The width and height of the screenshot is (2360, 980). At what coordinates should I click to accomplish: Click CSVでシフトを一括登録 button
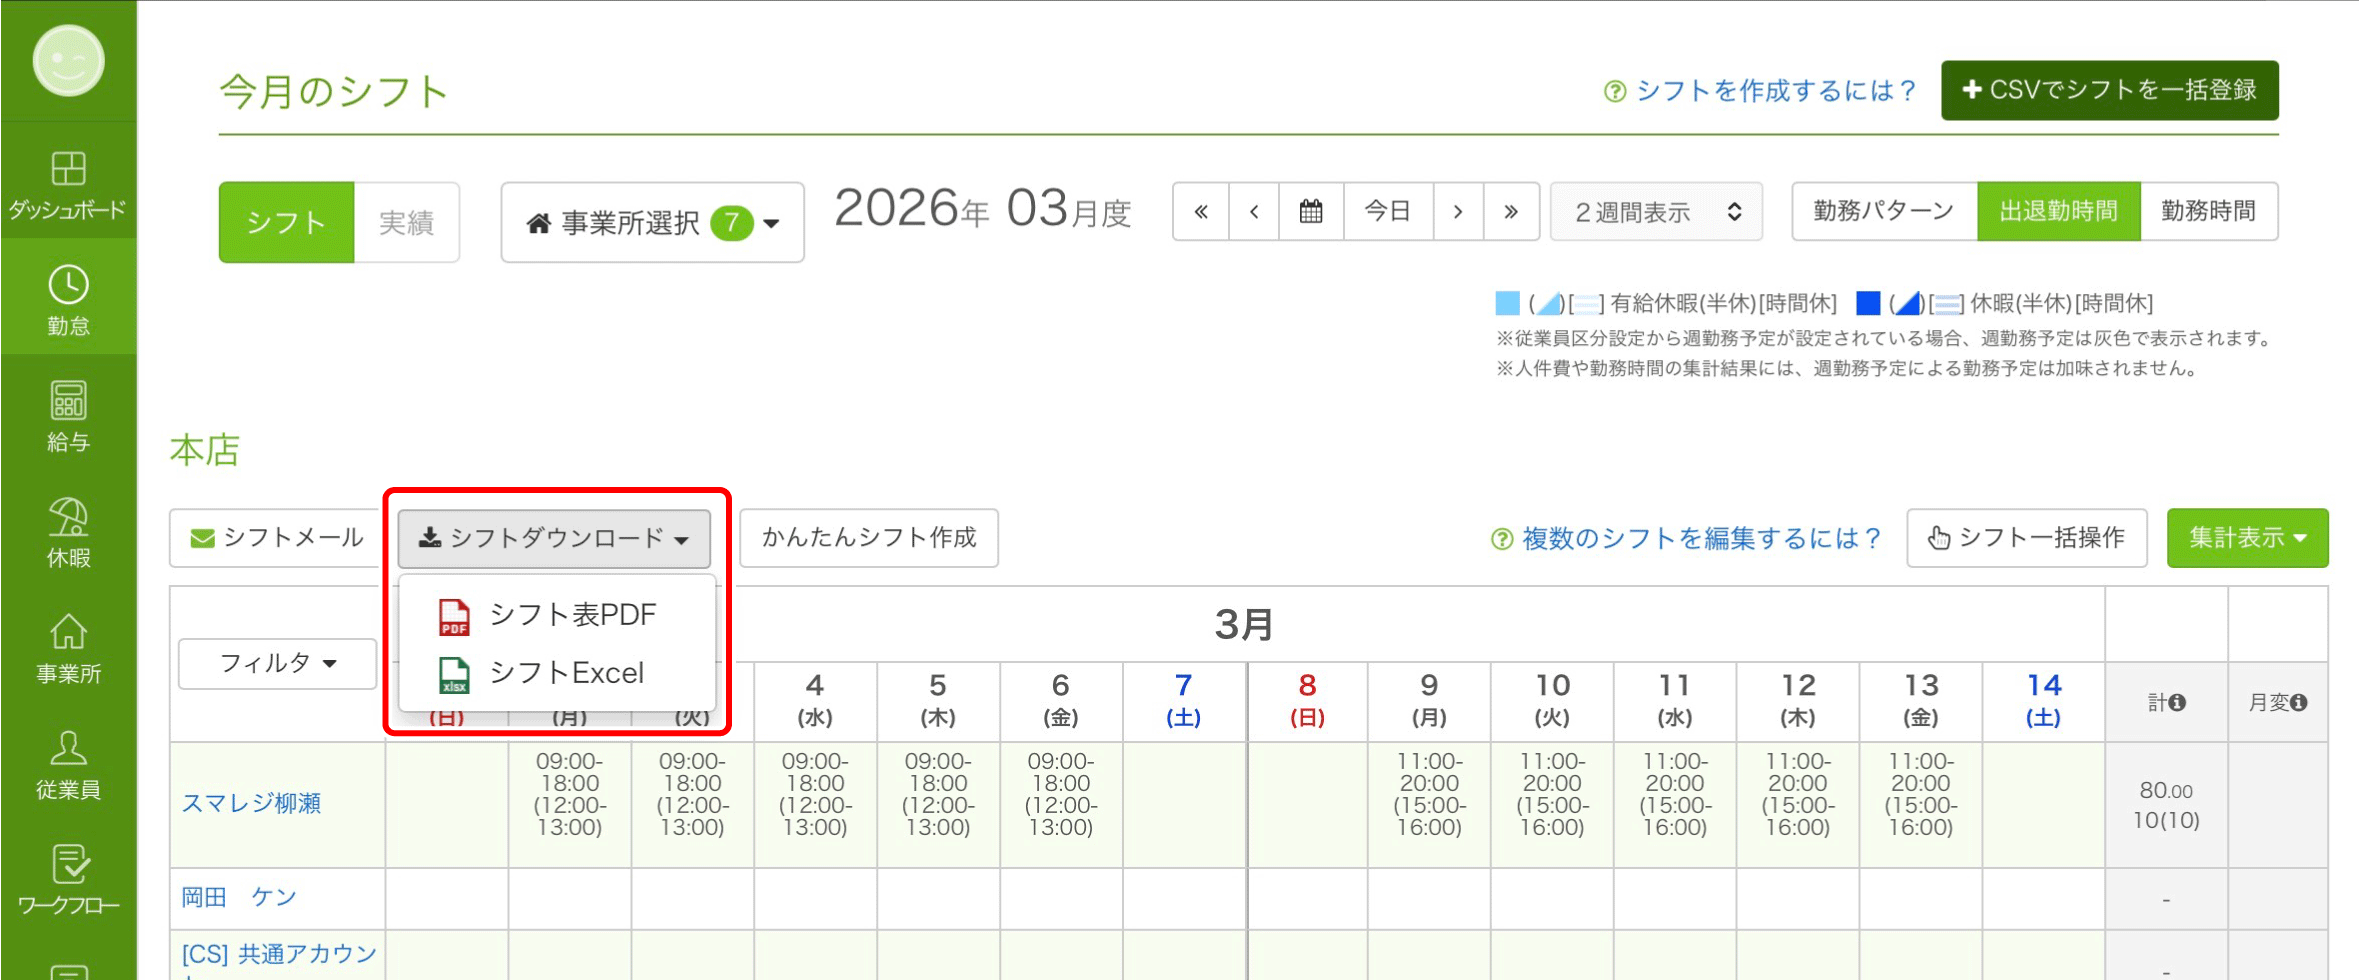(x=2110, y=90)
